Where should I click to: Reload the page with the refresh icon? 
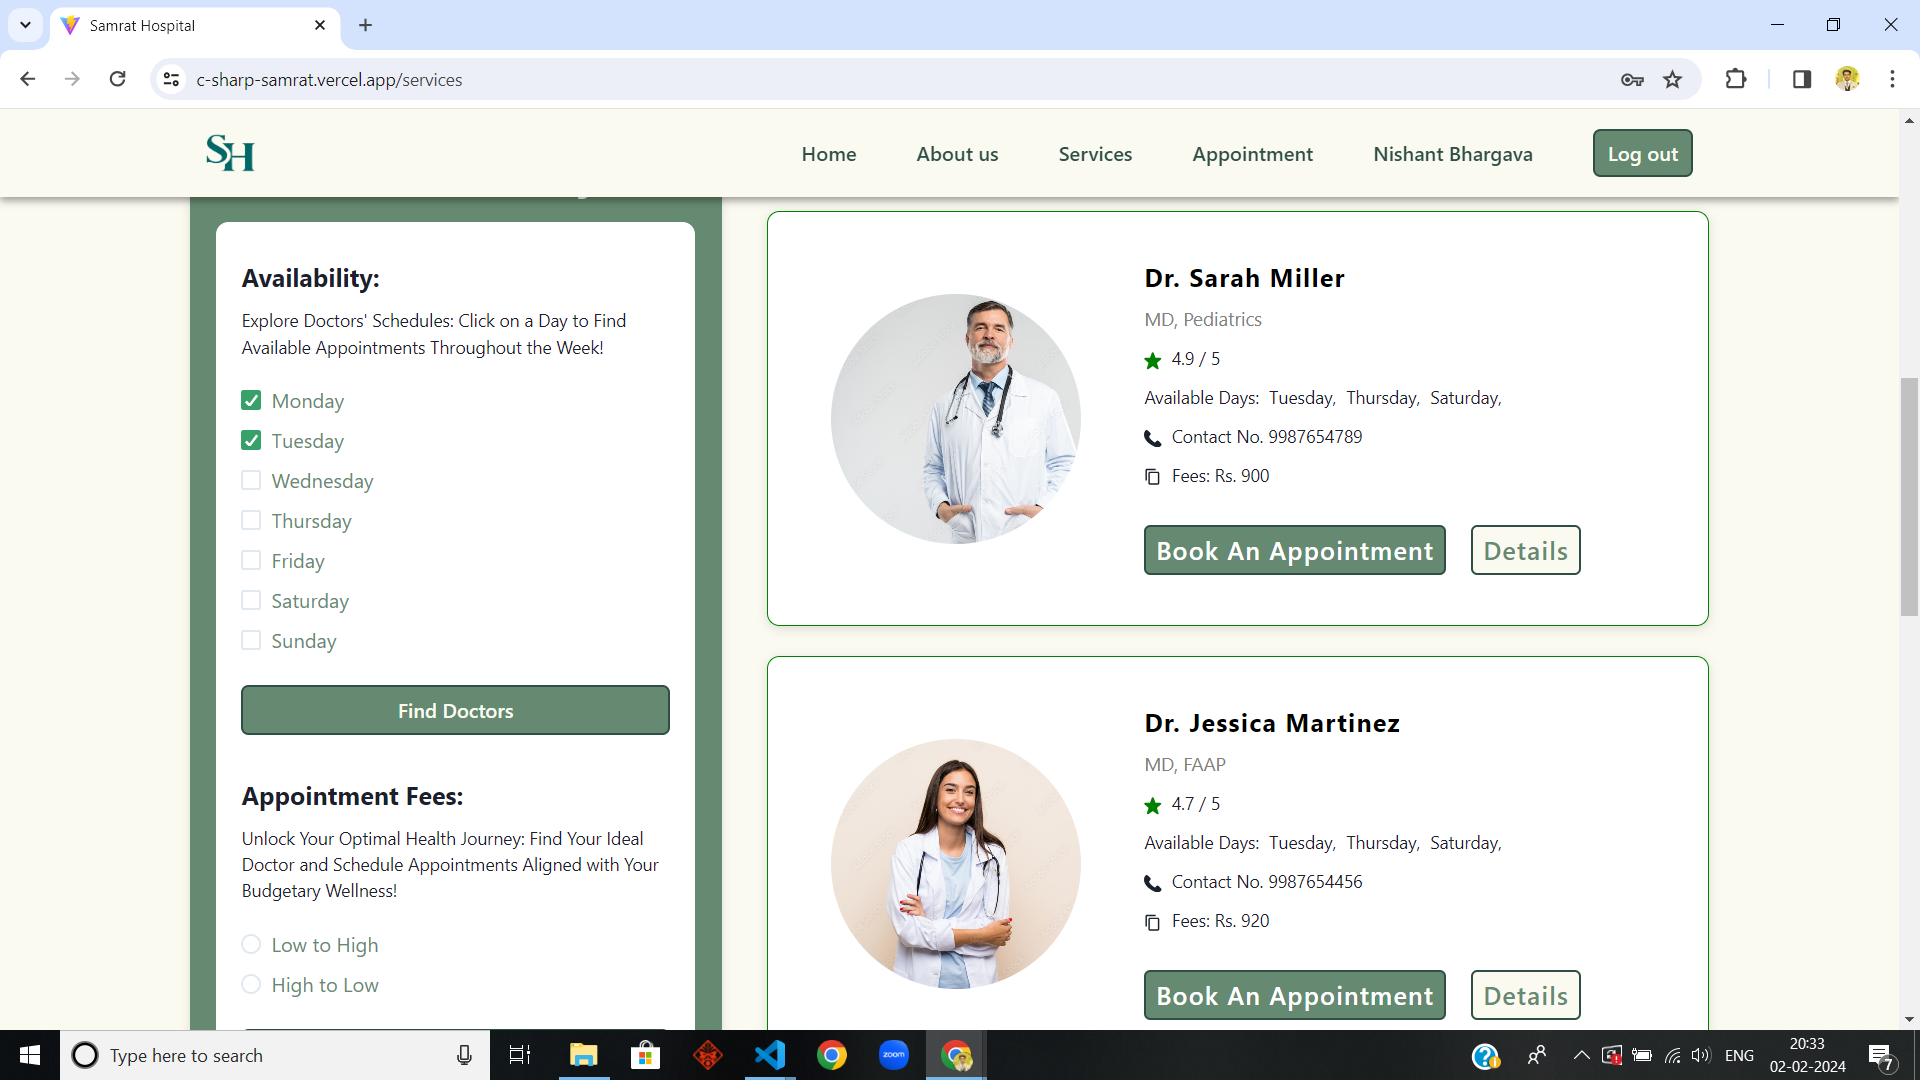coord(117,79)
